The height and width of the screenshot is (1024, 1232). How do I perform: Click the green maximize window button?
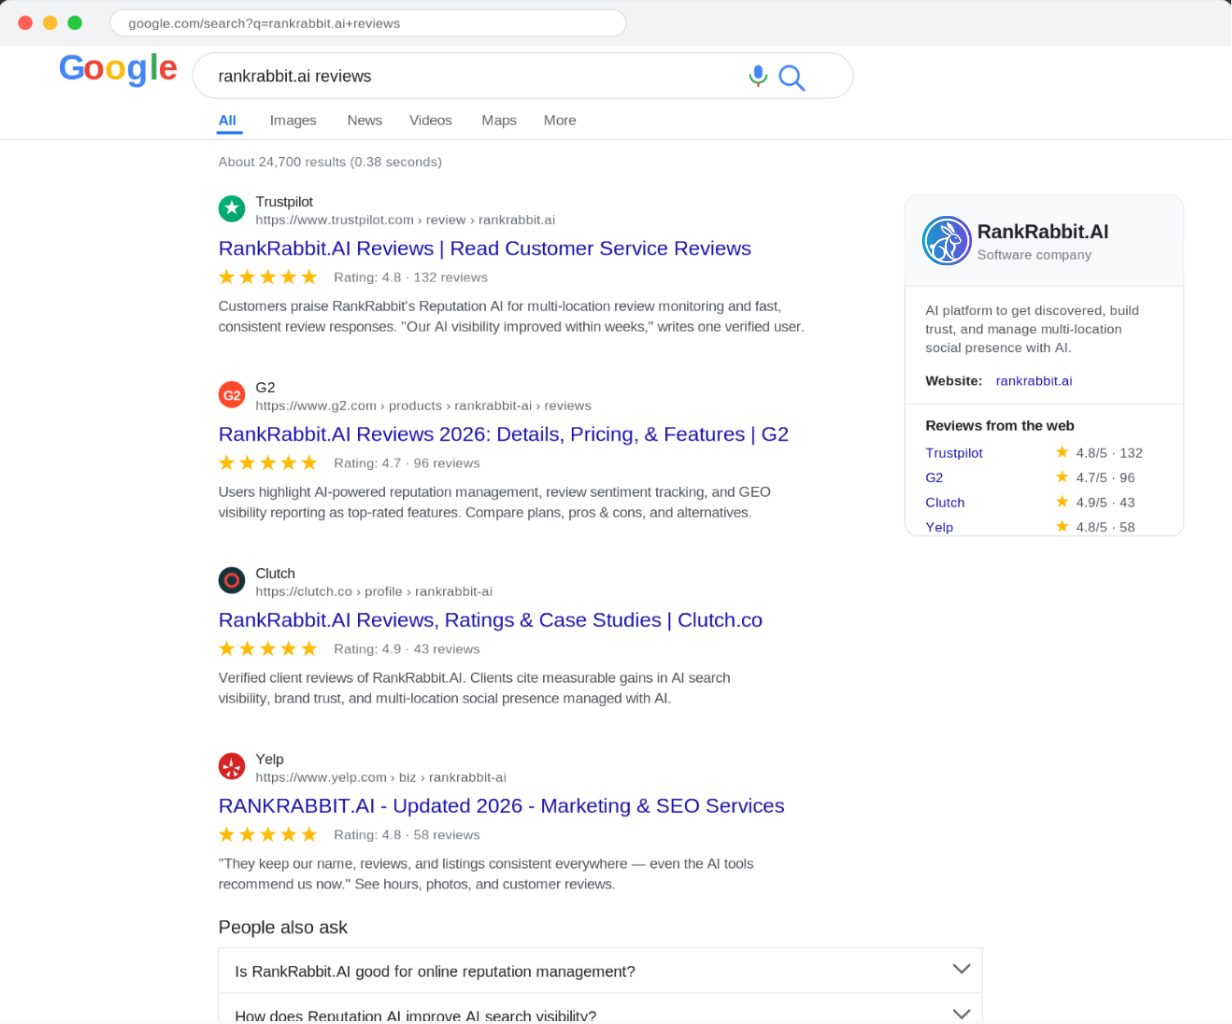coord(75,22)
